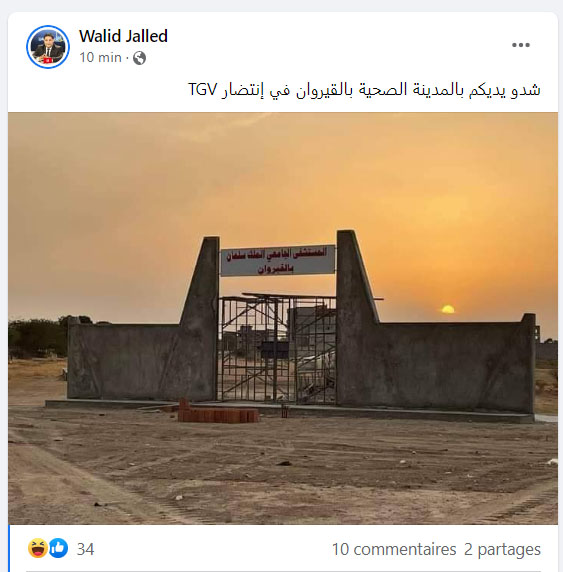This screenshot has height=572, width=563.
Task: Click the metal scaffolding gate in photo
Action: tap(277, 348)
